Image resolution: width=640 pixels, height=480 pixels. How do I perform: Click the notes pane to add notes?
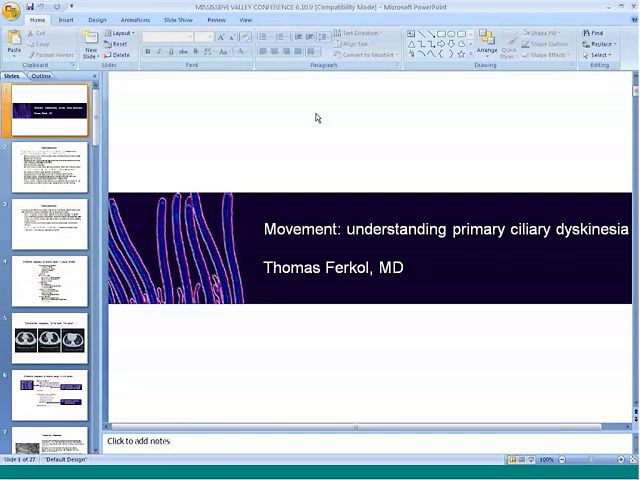pos(367,441)
